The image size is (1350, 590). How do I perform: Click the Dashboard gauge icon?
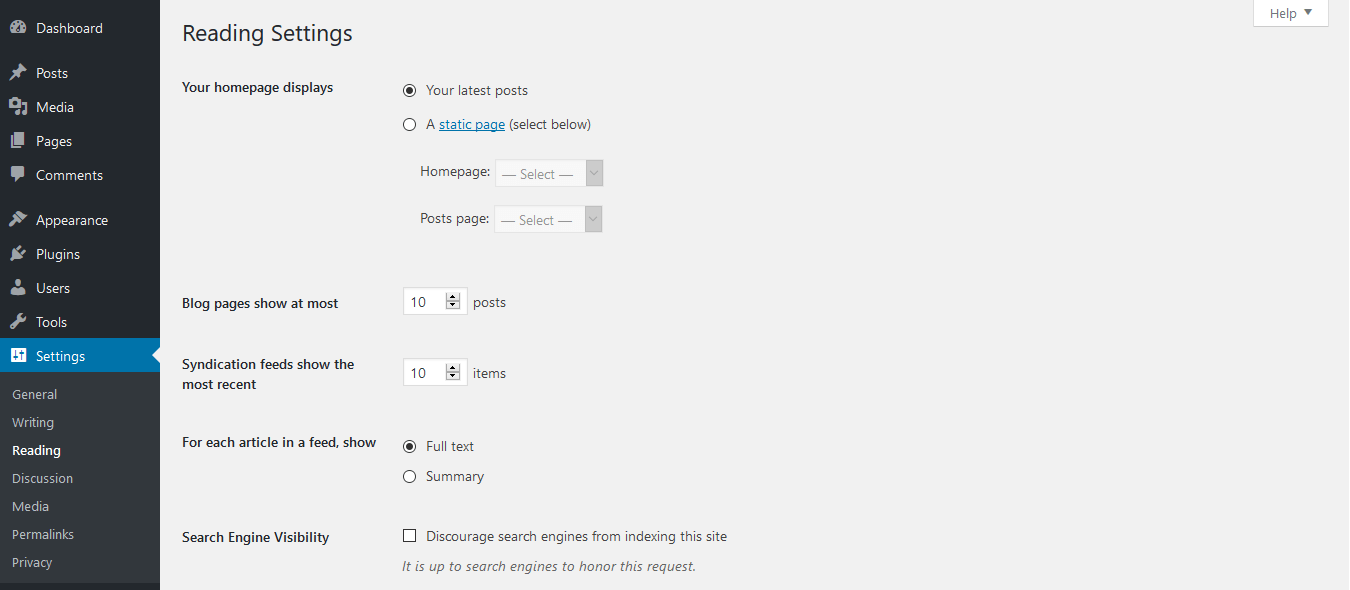(x=18, y=28)
